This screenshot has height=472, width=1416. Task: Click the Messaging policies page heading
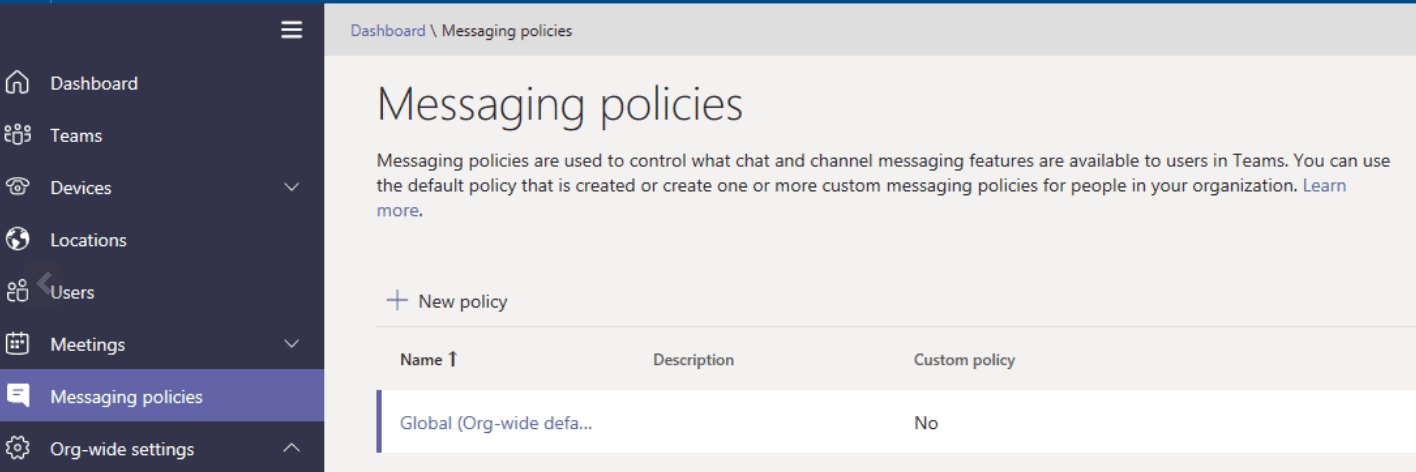[x=560, y=104]
